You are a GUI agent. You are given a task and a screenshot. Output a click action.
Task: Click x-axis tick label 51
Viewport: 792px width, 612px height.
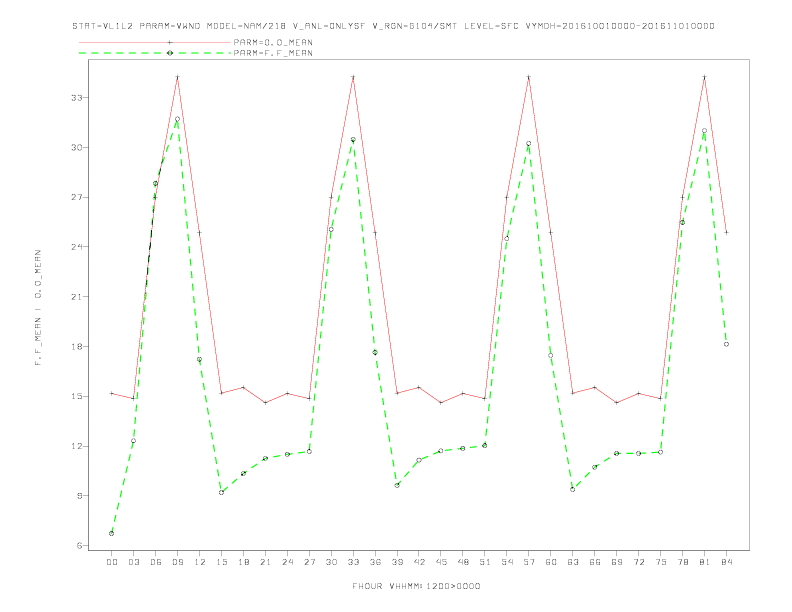pos(485,562)
